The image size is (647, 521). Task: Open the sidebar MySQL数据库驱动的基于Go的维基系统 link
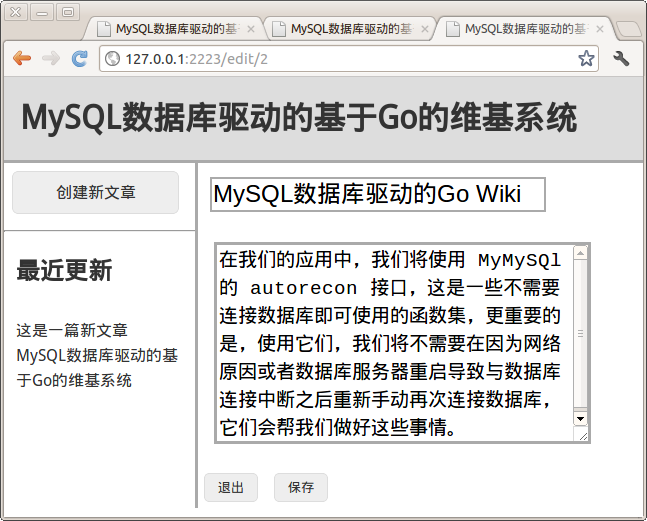[x=97, y=368]
